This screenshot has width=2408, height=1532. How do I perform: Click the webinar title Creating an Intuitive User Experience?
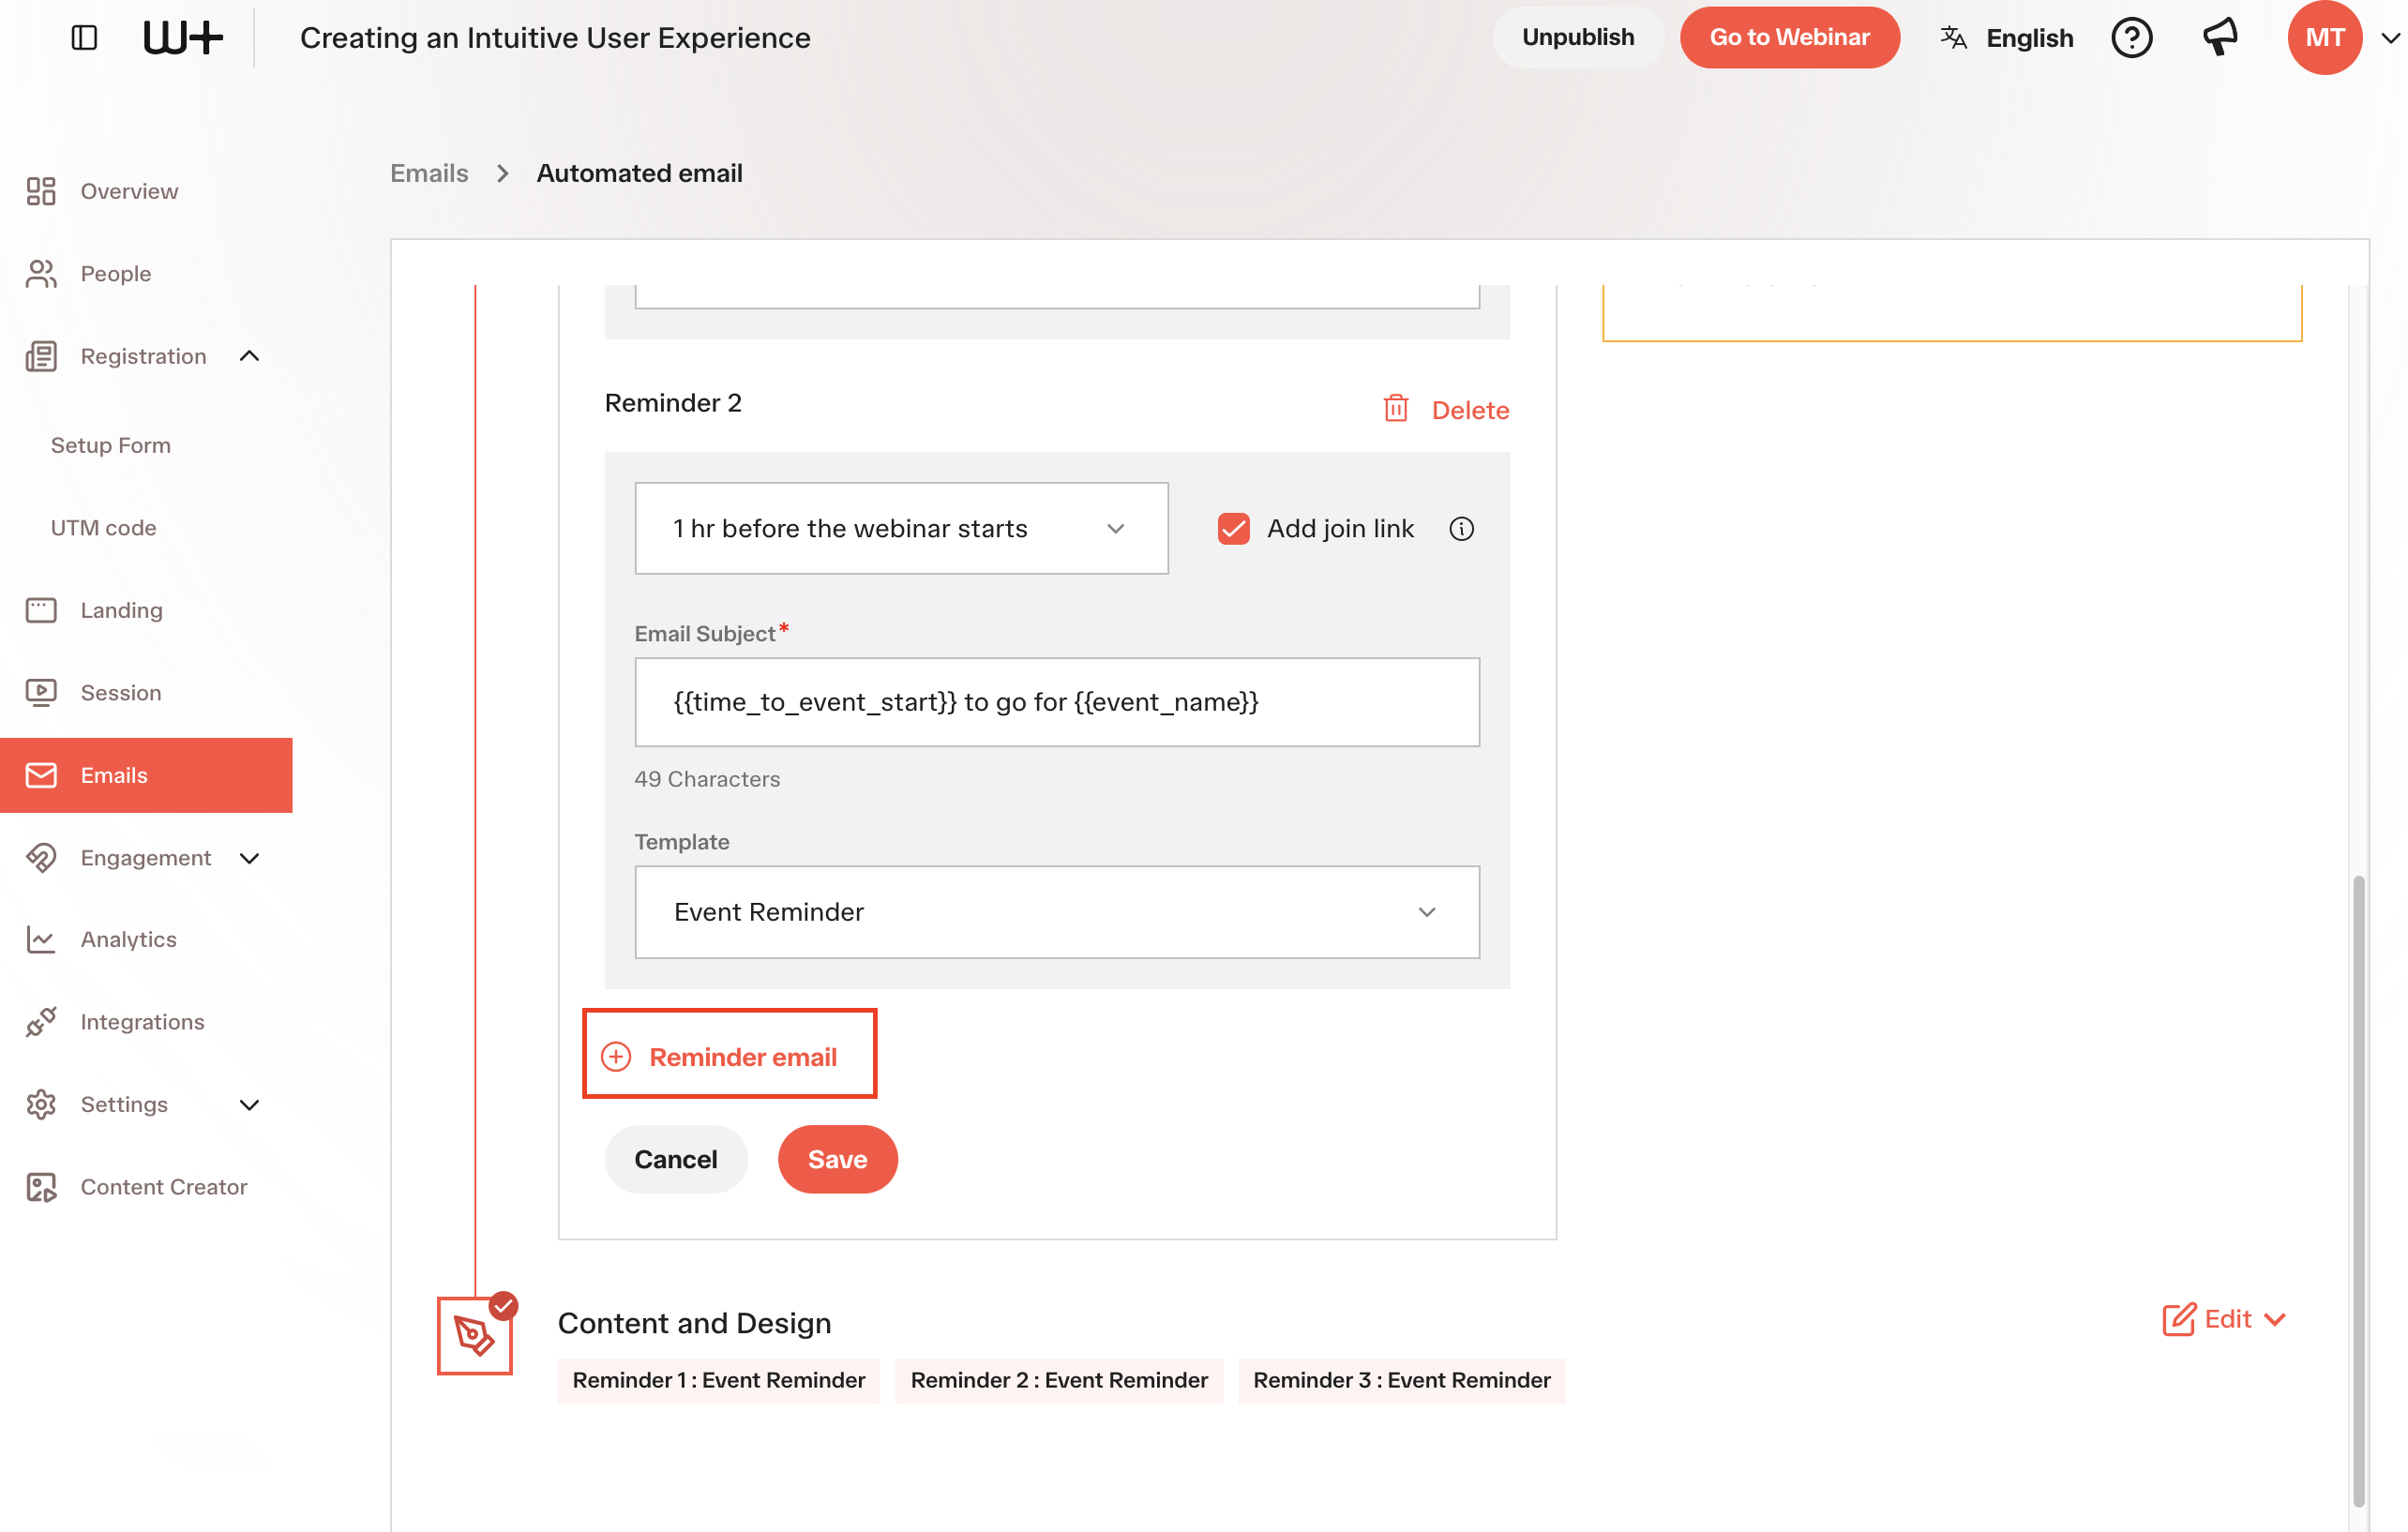tap(555, 38)
